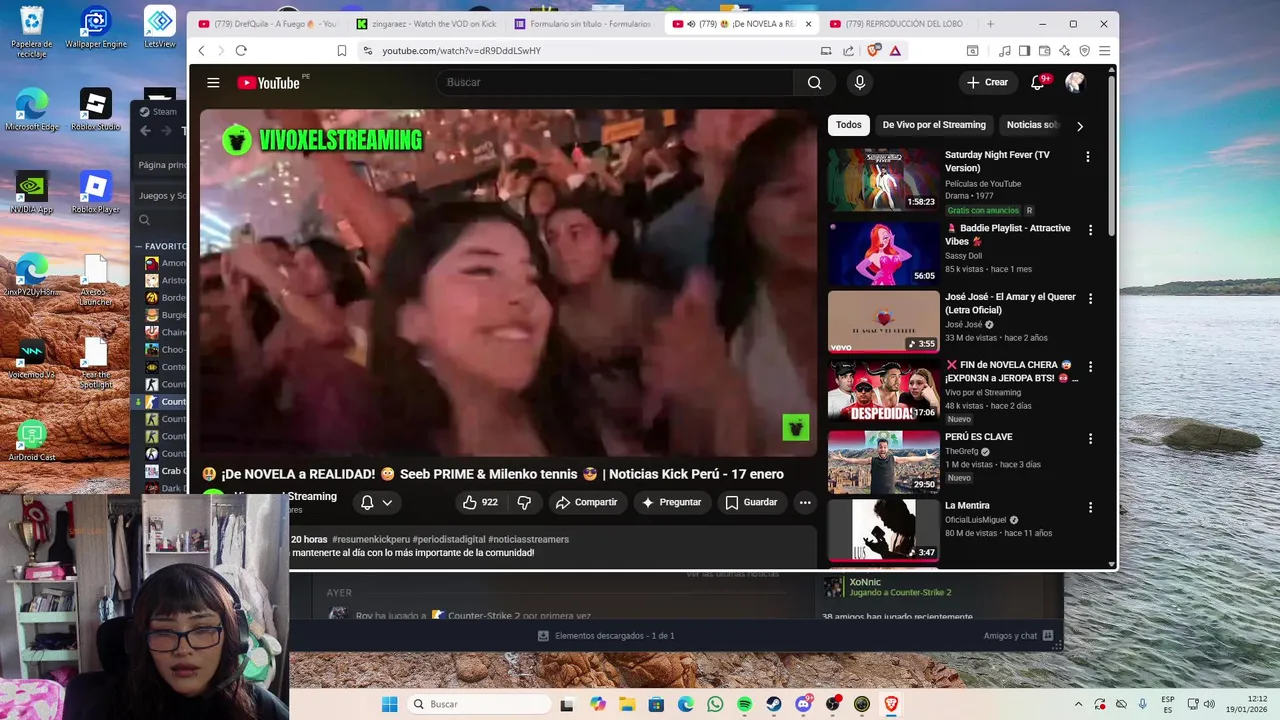Open Brave Leo AI icon
This screenshot has width=1280, height=720.
pyautogui.click(x=1064, y=51)
